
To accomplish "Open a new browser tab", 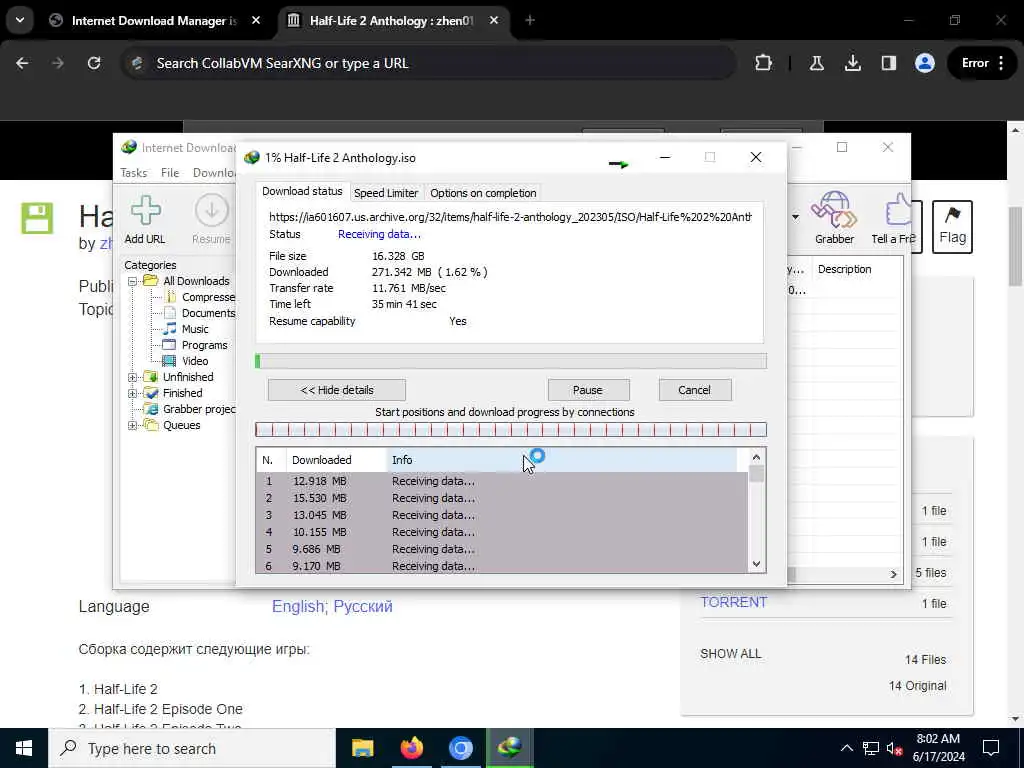I will pyautogui.click(x=530, y=20).
